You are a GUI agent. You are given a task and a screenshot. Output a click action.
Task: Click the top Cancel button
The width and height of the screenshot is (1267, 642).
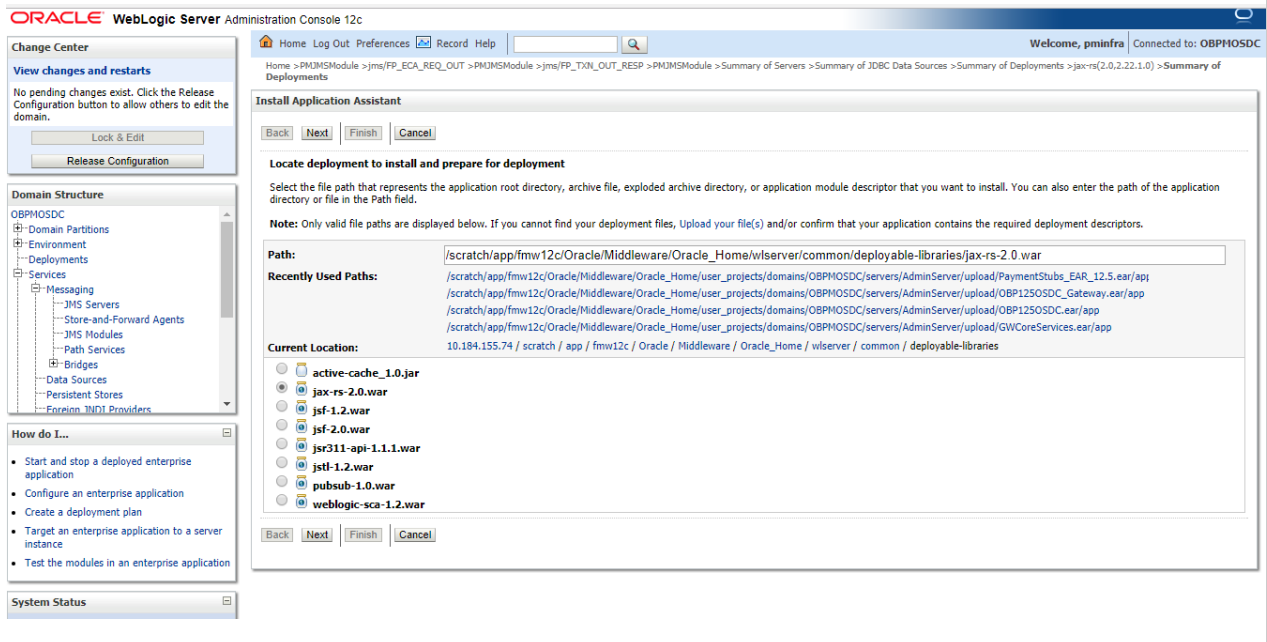415,133
